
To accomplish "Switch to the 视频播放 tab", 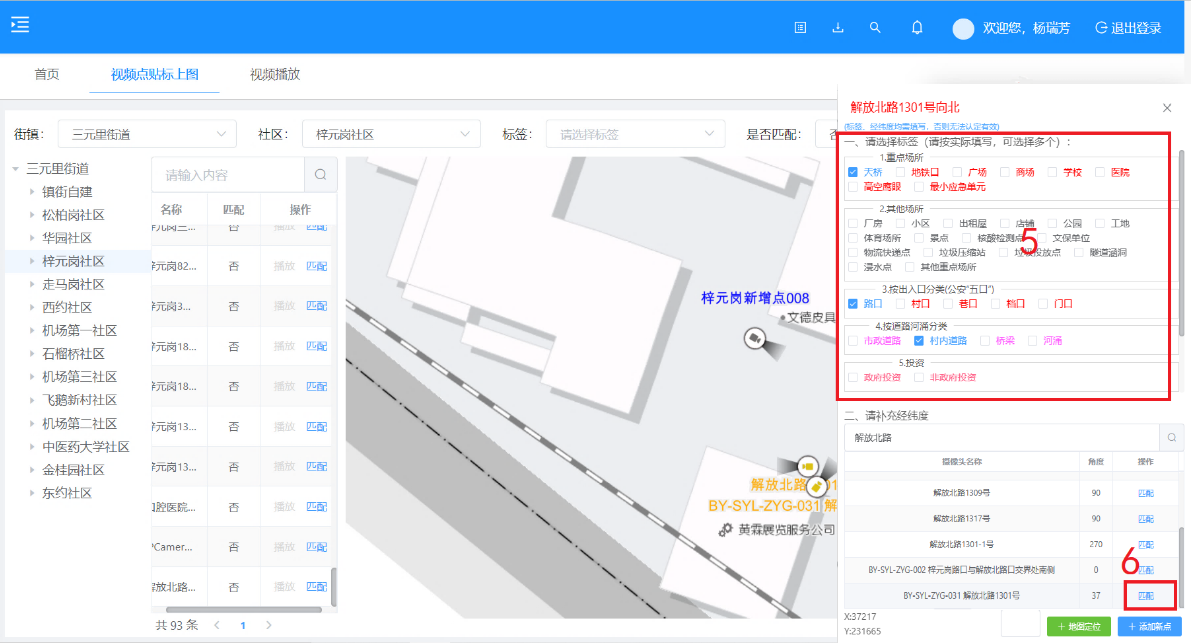I will (x=275, y=74).
